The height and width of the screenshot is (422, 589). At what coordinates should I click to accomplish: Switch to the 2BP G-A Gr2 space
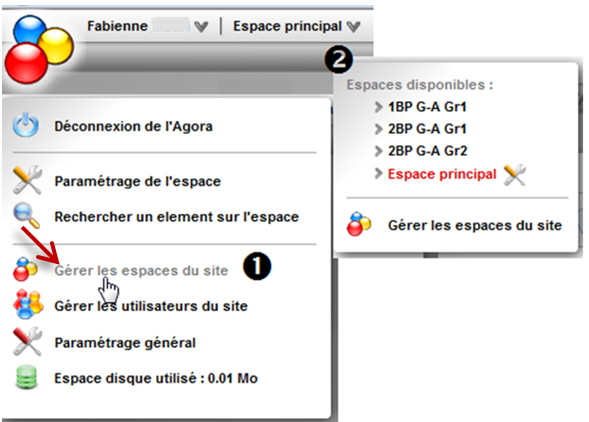427,151
